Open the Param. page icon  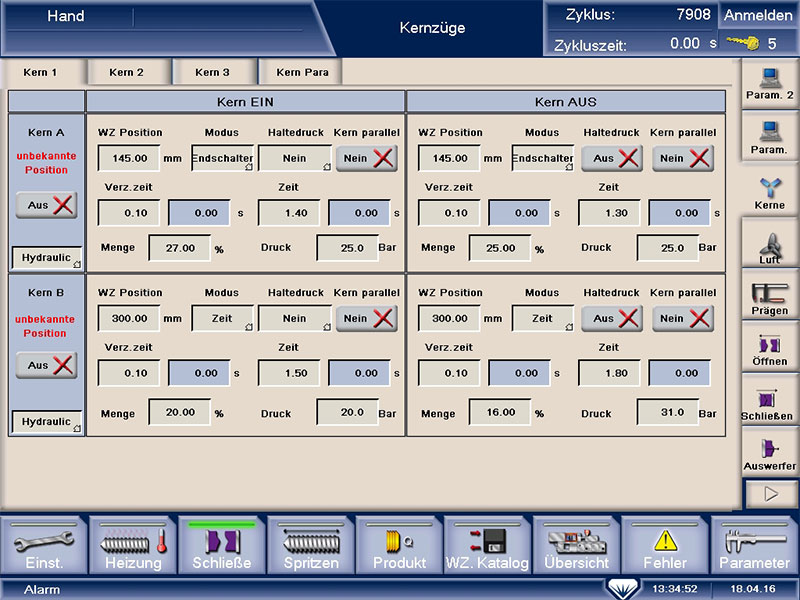pos(769,137)
